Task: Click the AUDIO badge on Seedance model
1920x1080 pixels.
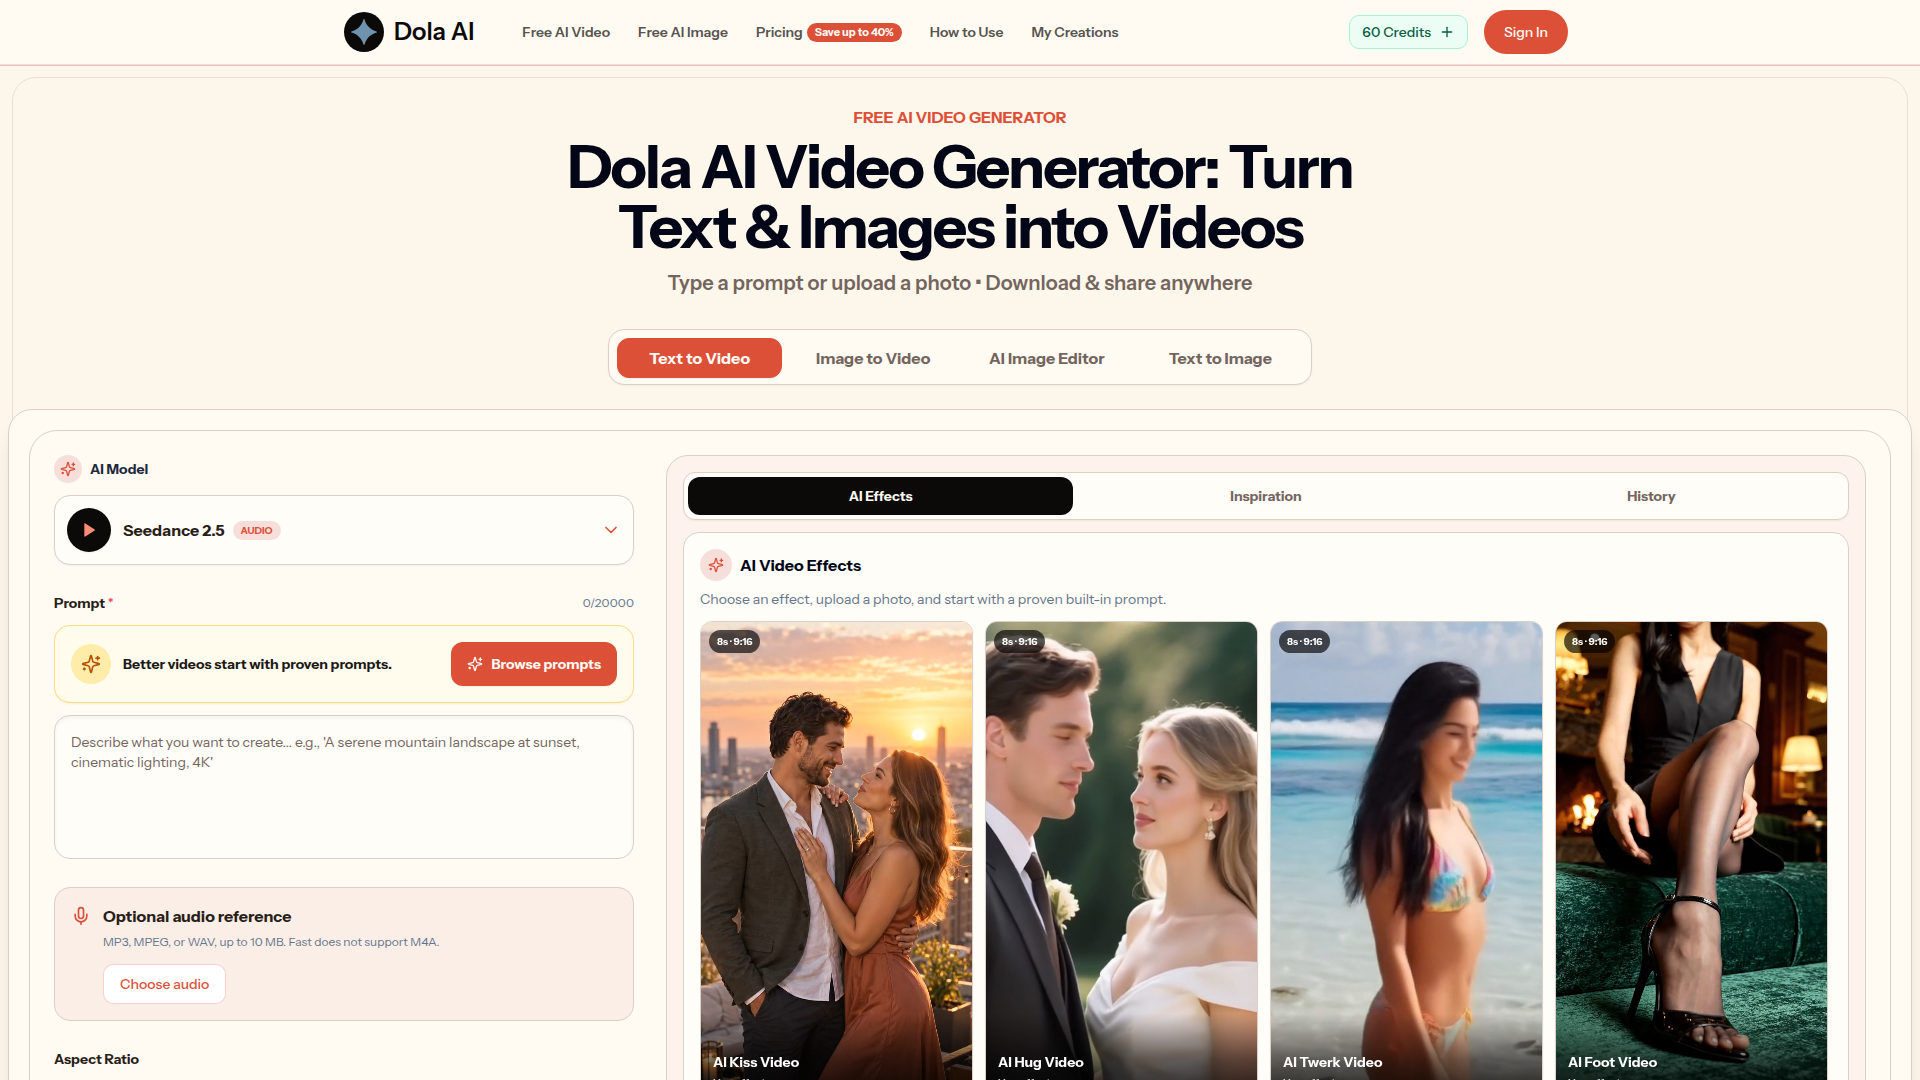Action: pos(257,531)
